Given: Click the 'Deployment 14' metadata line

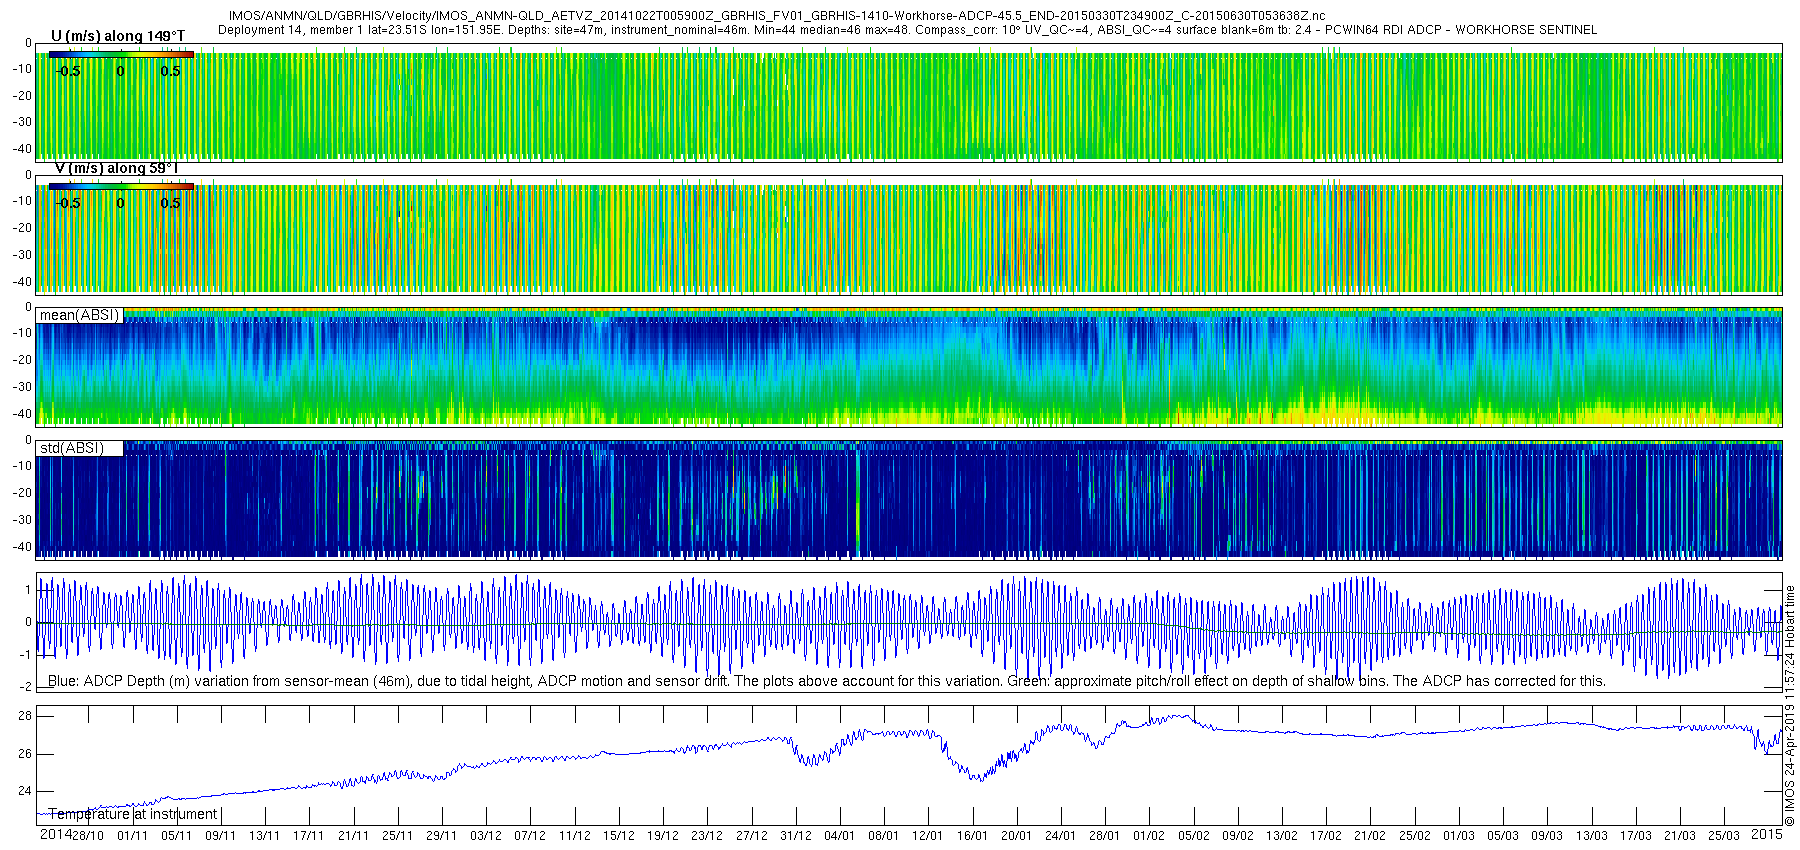Looking at the screenshot, I should point(906,30).
